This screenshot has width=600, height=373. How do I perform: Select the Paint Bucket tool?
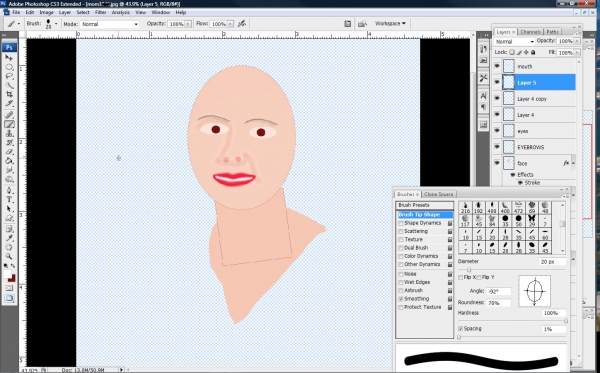point(9,161)
